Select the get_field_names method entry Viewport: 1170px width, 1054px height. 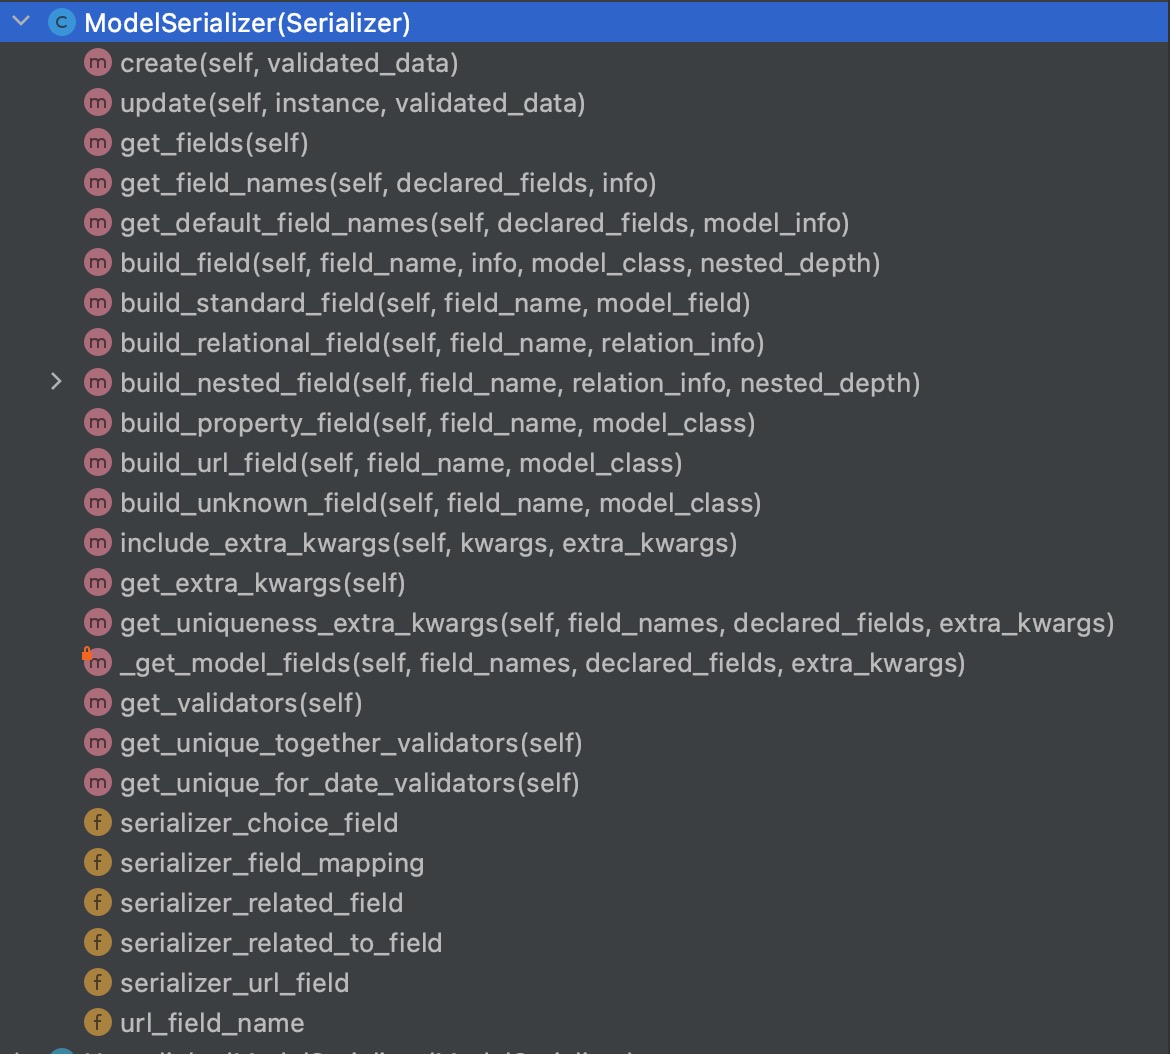pyautogui.click(x=390, y=182)
